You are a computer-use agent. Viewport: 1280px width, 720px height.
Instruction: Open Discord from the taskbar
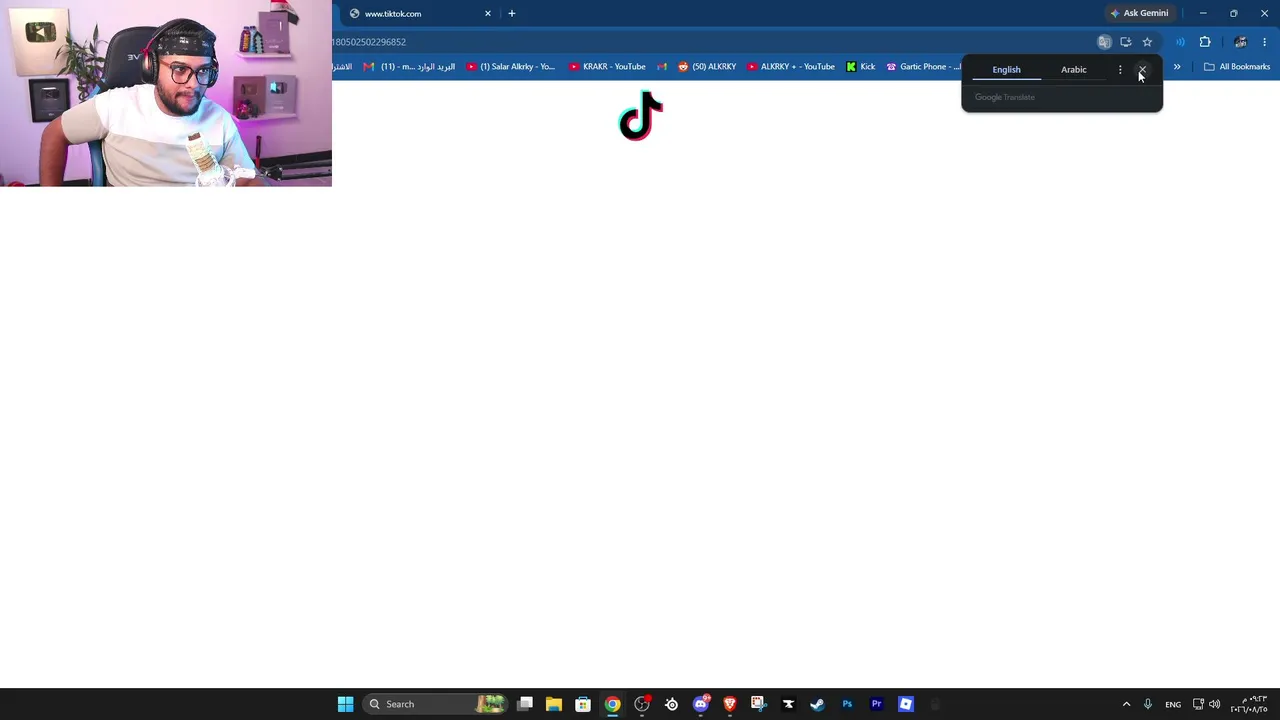coord(701,704)
